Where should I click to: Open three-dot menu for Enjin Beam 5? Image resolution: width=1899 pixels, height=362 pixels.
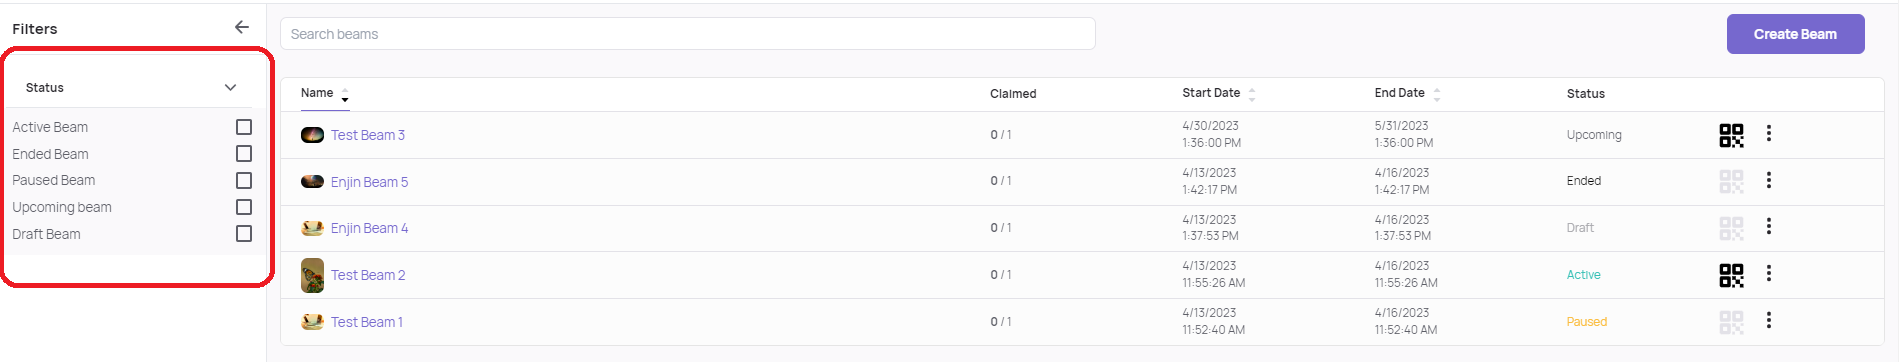coord(1769,180)
